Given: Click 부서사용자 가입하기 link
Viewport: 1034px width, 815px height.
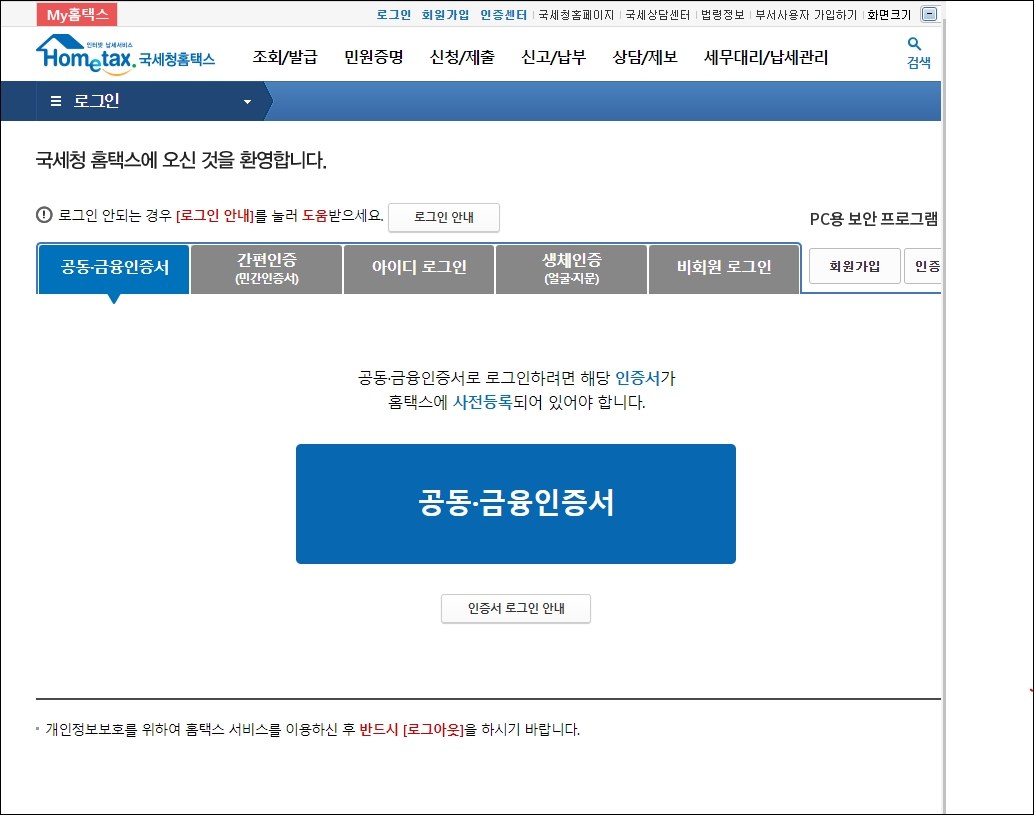Looking at the screenshot, I should coord(806,15).
